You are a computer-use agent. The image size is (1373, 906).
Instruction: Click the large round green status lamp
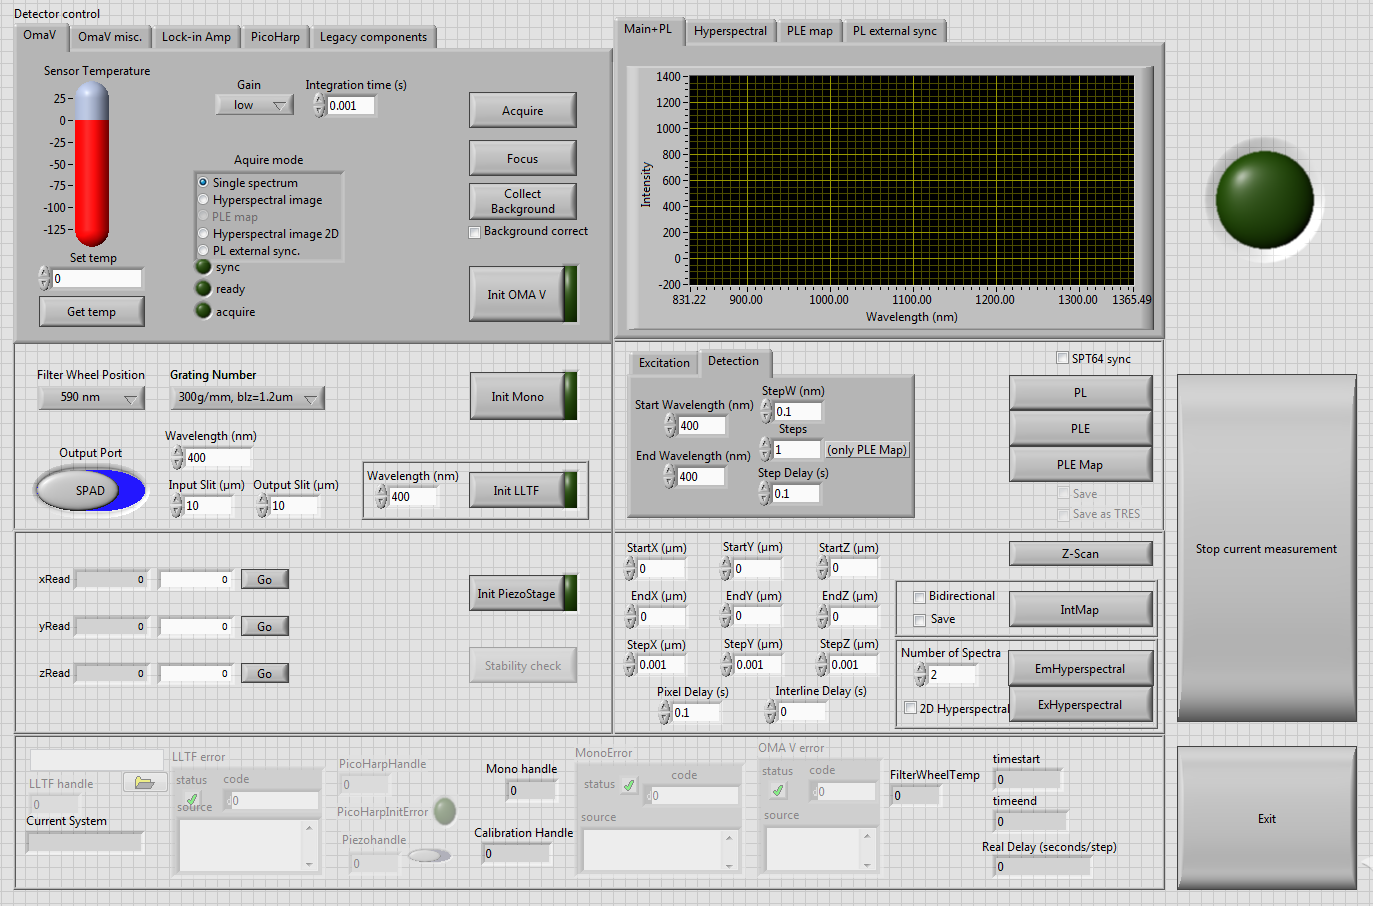(1263, 198)
